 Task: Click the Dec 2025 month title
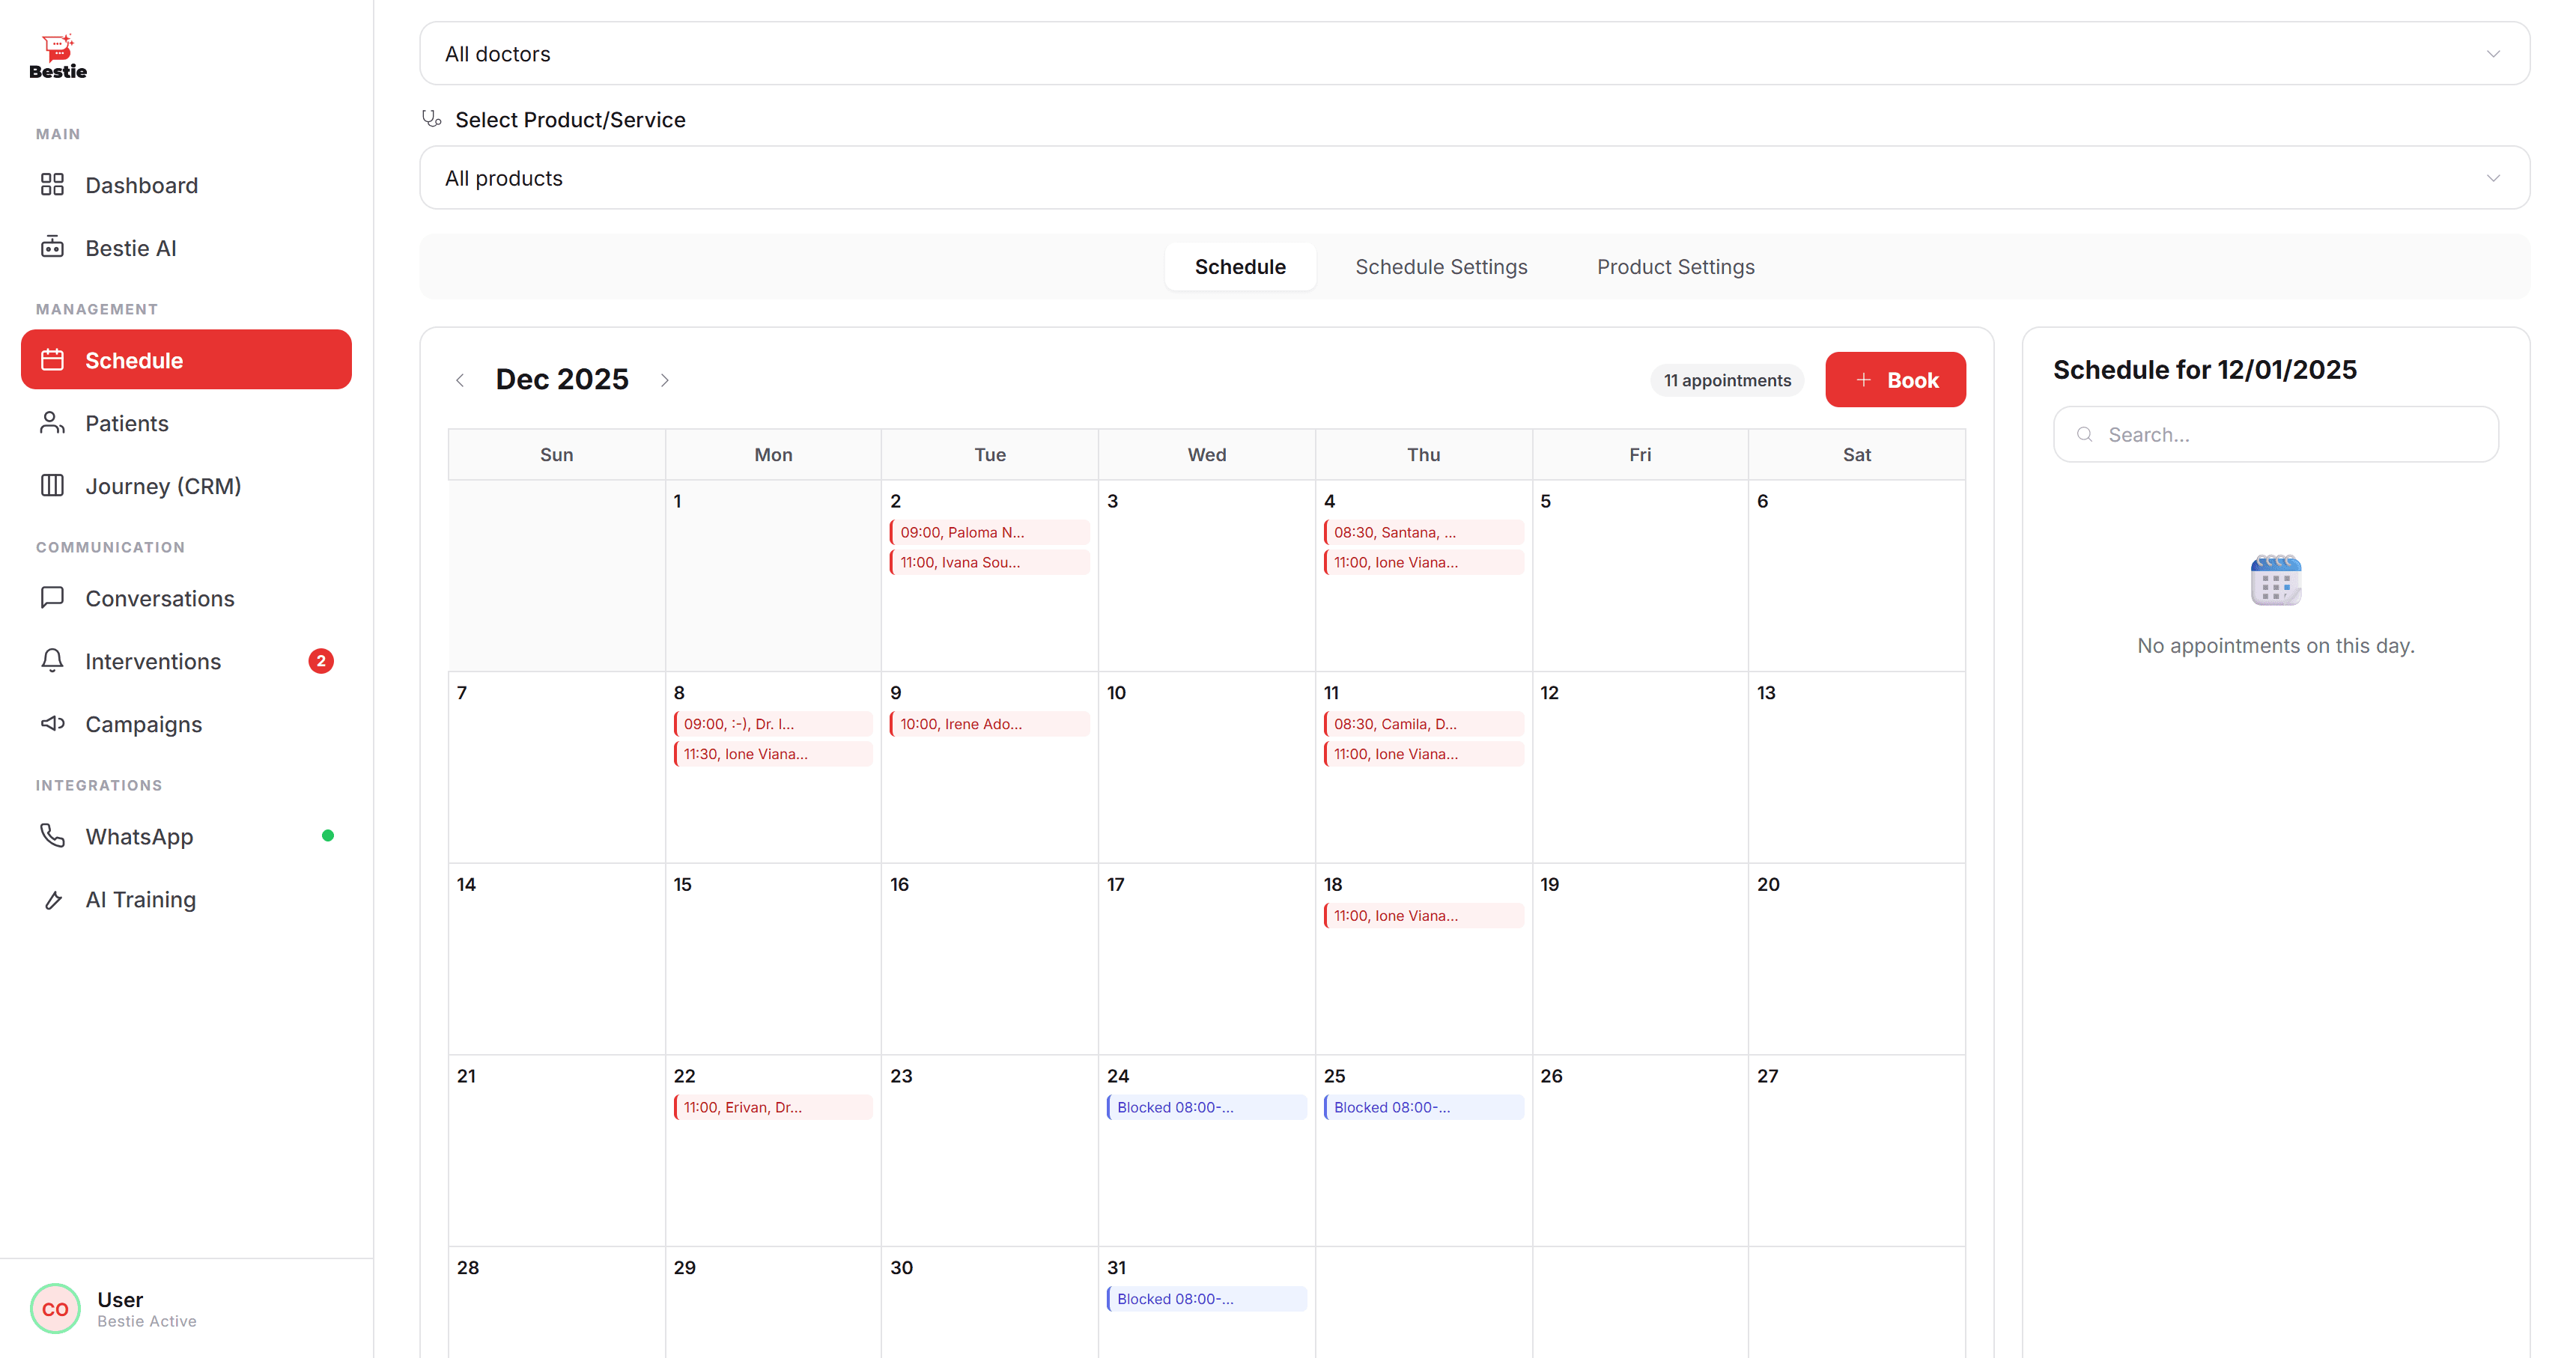[x=562, y=380]
